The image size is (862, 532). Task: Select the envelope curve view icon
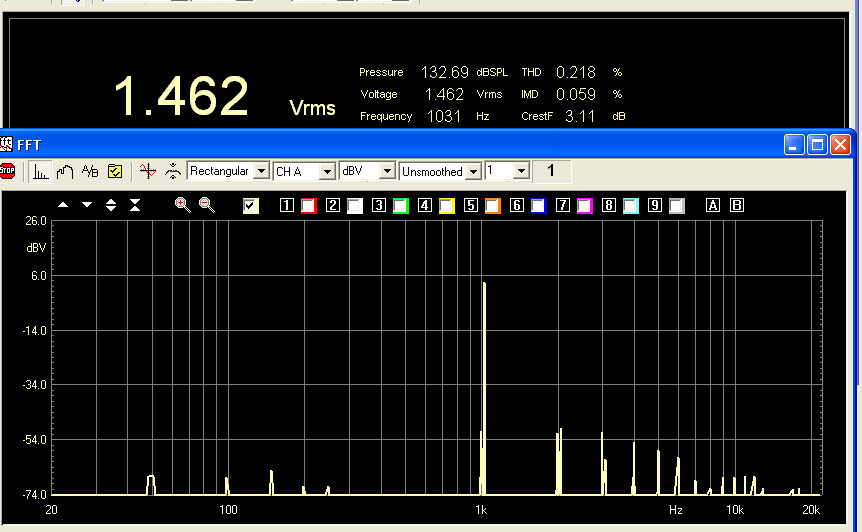65,171
